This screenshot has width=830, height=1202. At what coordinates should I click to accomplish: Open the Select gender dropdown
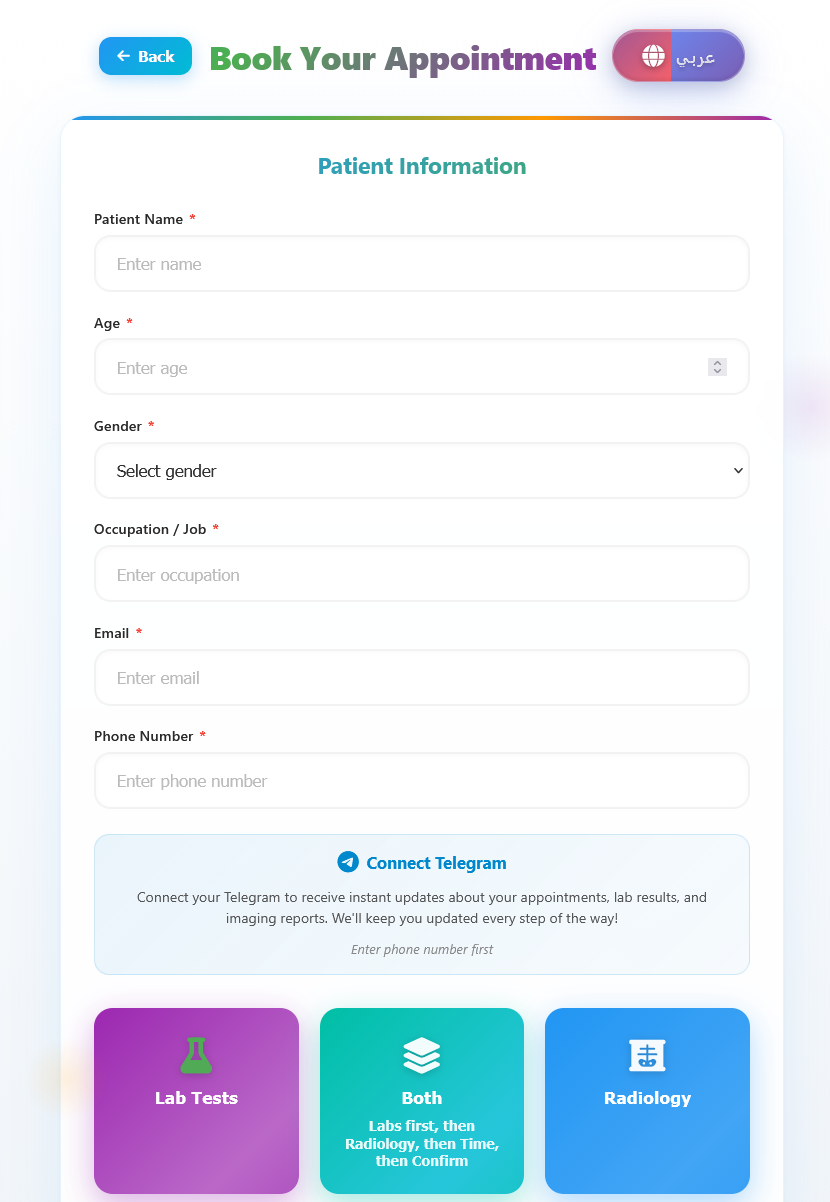click(421, 471)
